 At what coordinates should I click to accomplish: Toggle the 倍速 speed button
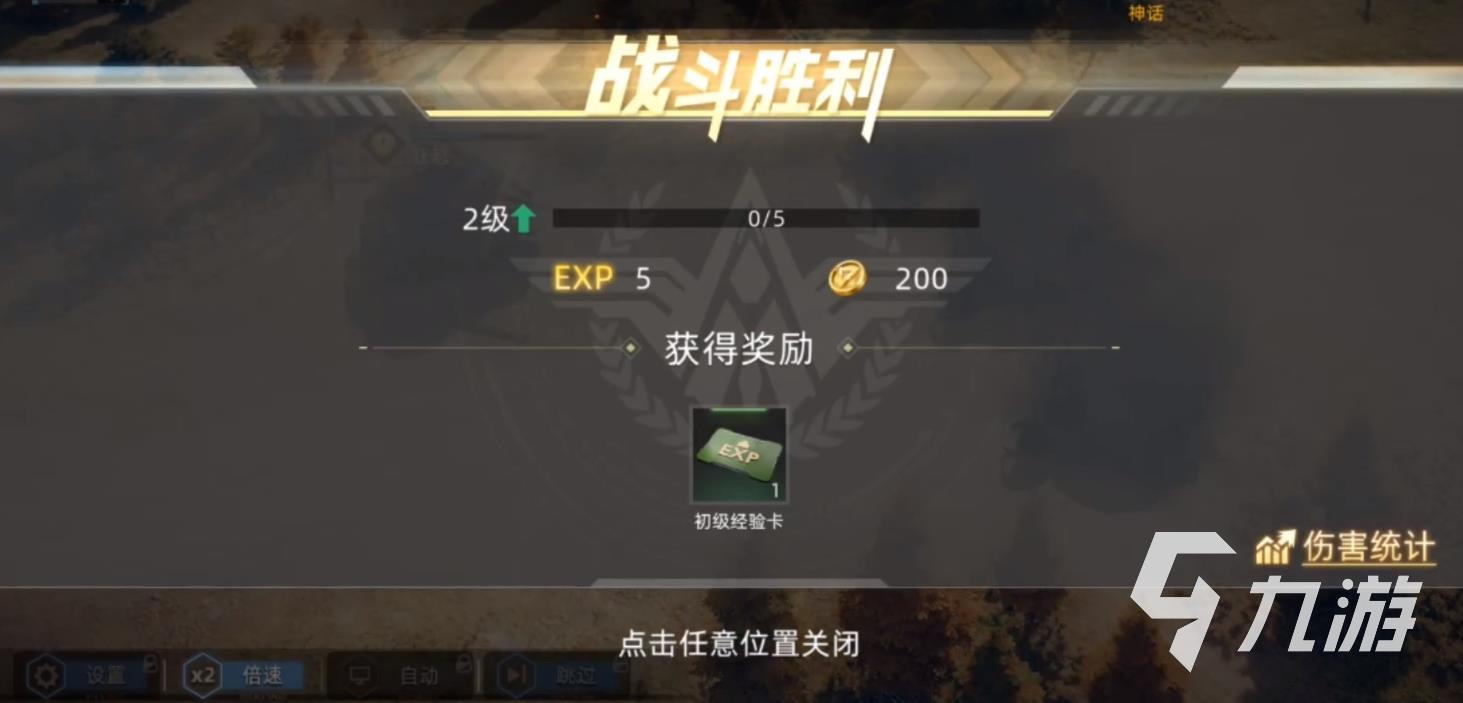[243, 676]
